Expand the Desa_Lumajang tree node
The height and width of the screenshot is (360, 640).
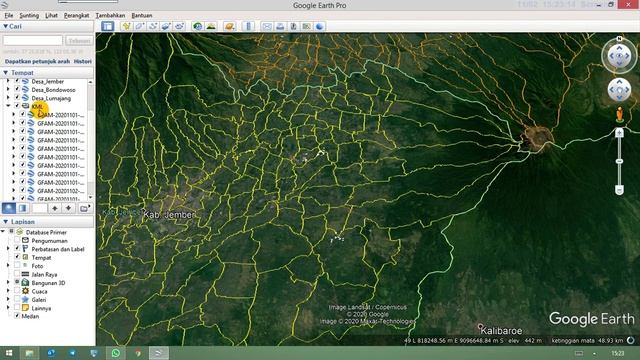(x=8, y=98)
